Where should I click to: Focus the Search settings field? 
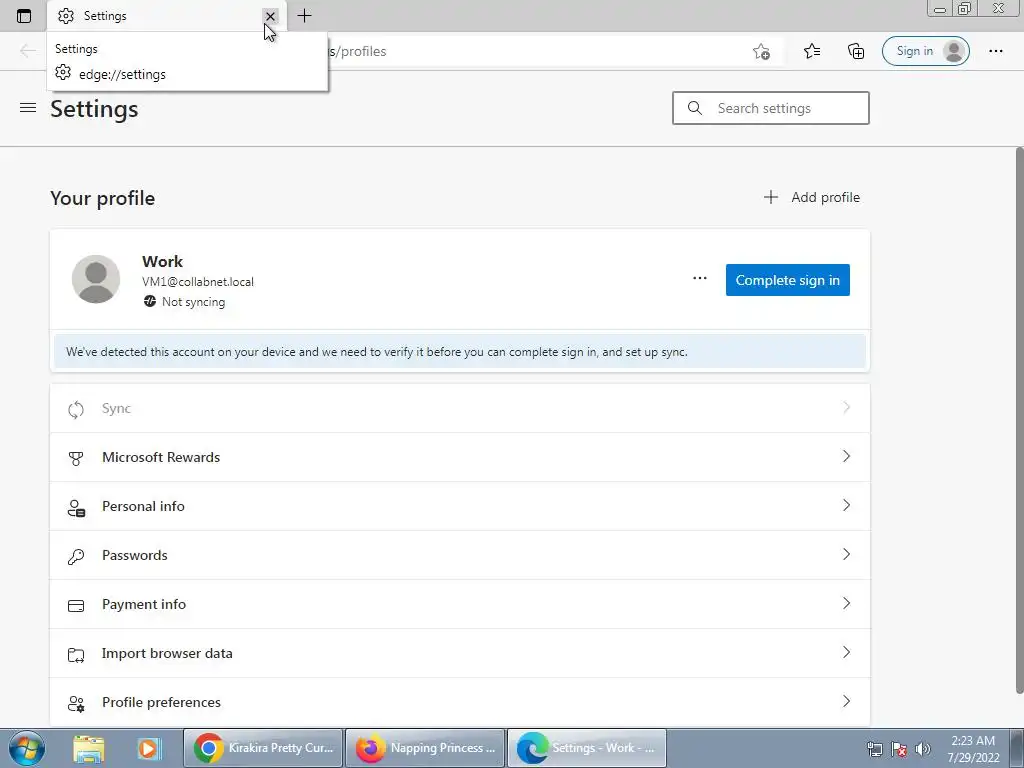click(x=771, y=108)
